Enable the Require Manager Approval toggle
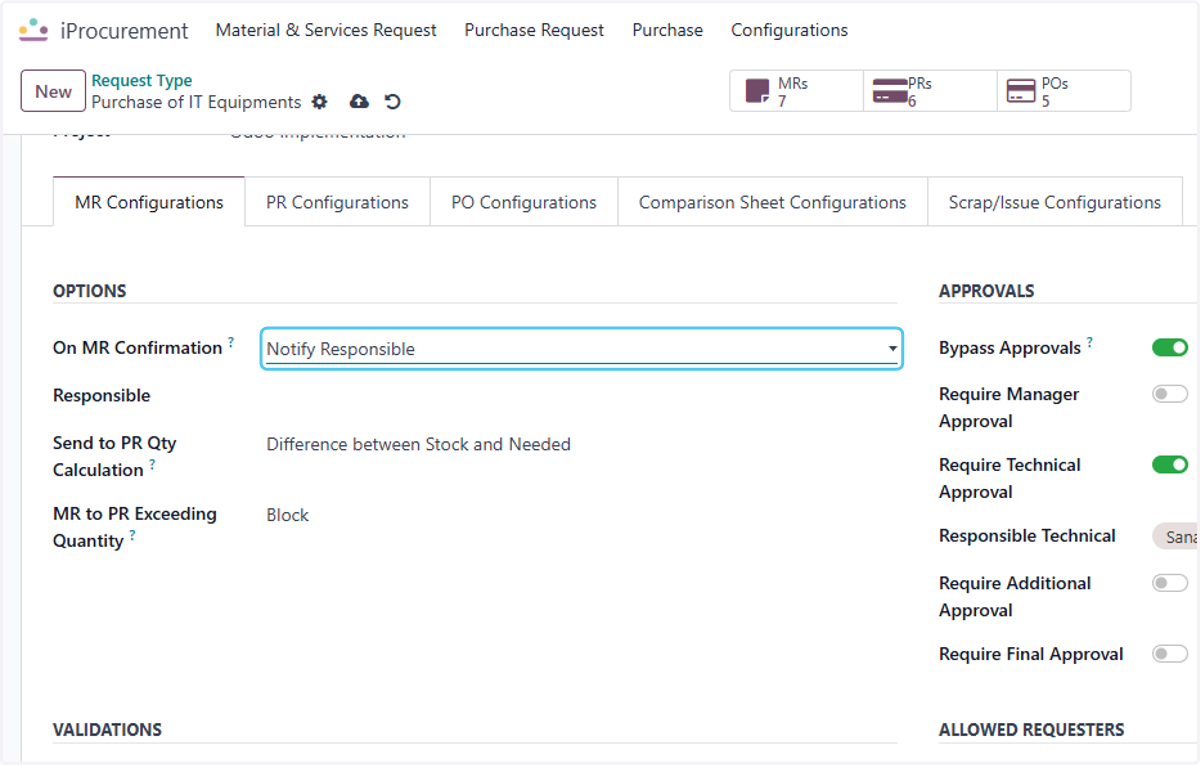This screenshot has width=1200, height=765. coord(1170,394)
